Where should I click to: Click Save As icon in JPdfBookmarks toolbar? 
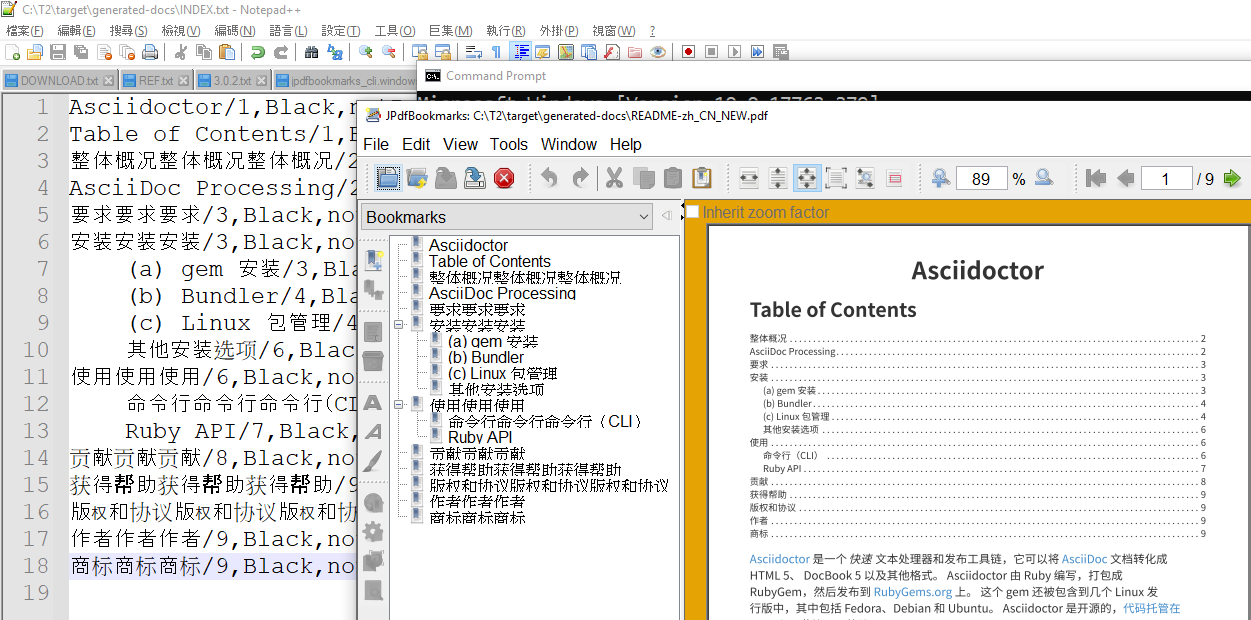point(475,178)
